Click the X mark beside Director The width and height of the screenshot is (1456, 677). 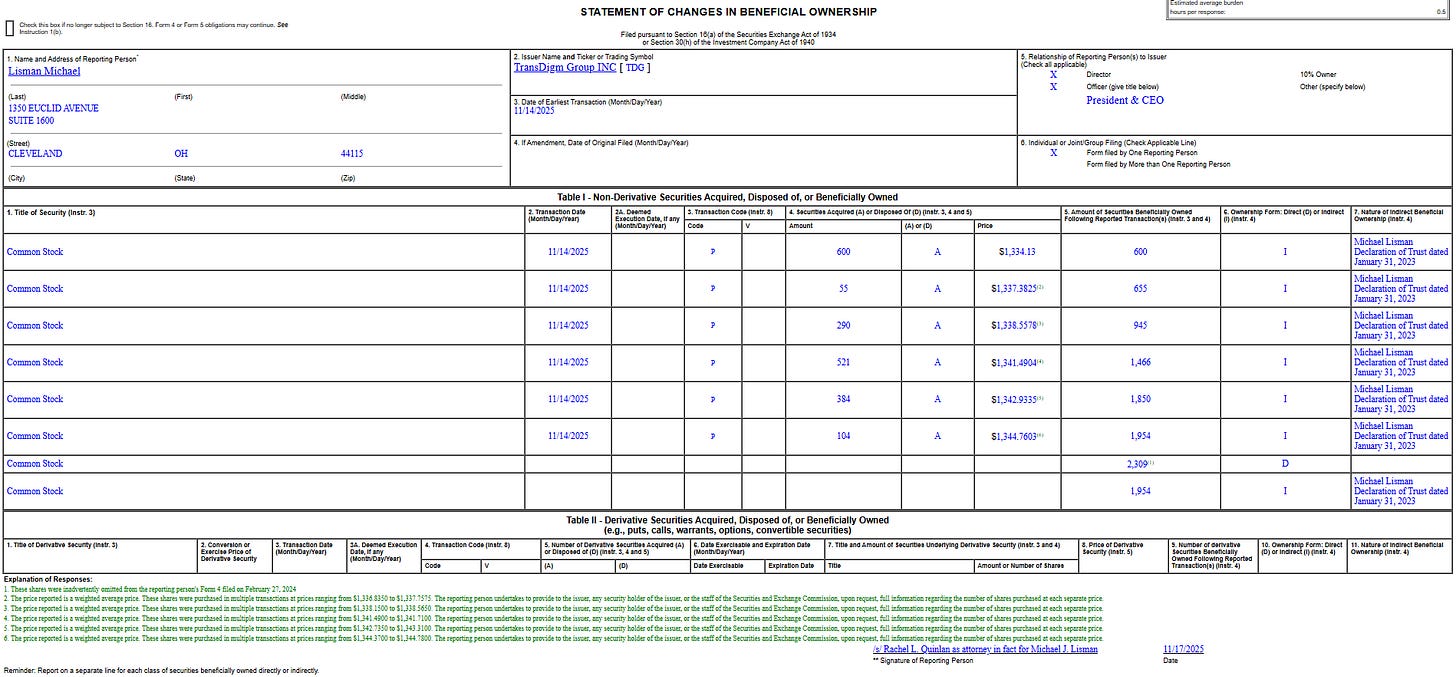click(x=1053, y=75)
